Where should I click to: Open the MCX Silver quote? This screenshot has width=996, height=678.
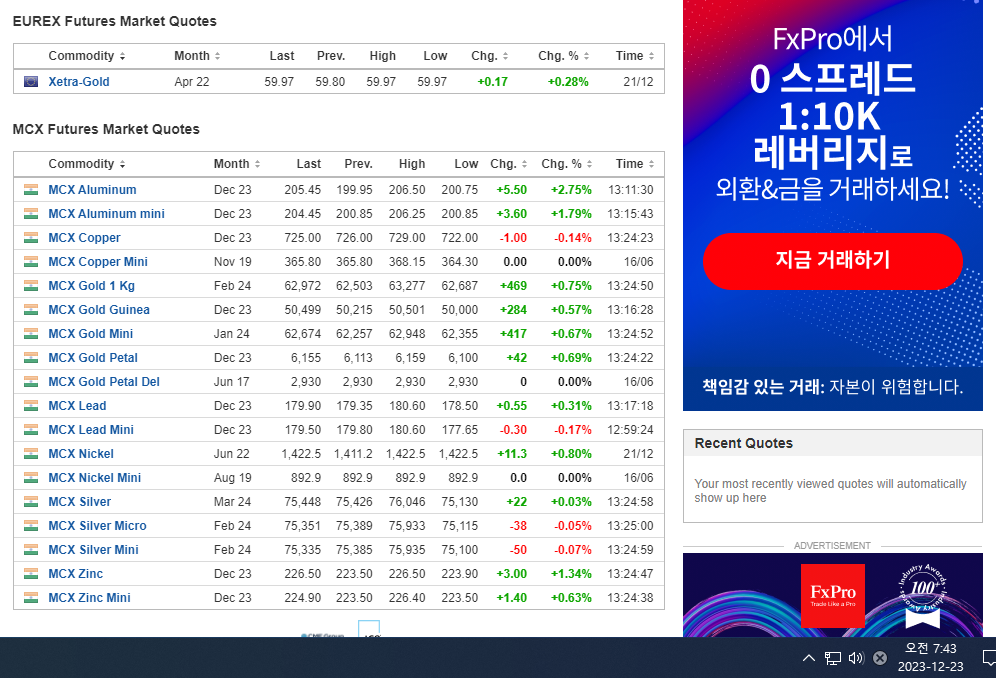(79, 502)
